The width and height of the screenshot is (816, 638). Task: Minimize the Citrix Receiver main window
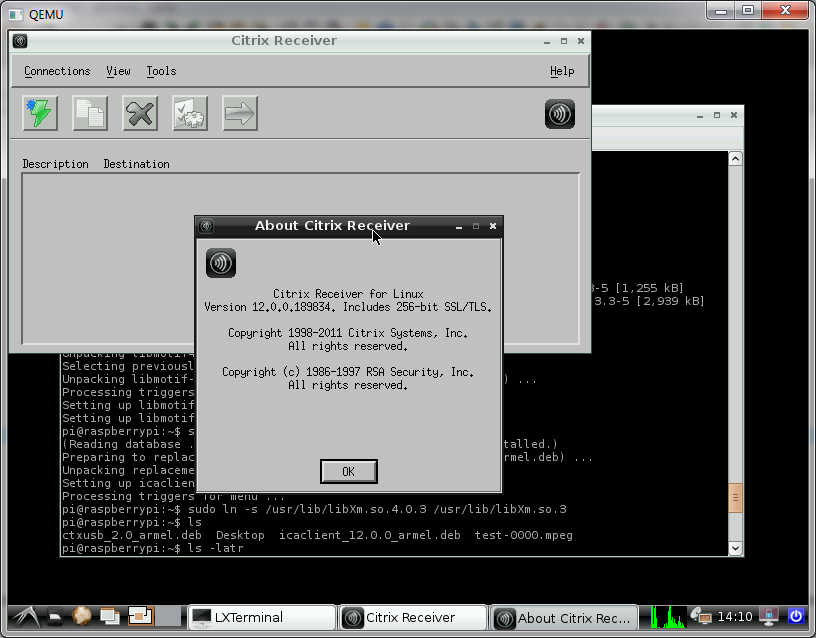546,41
